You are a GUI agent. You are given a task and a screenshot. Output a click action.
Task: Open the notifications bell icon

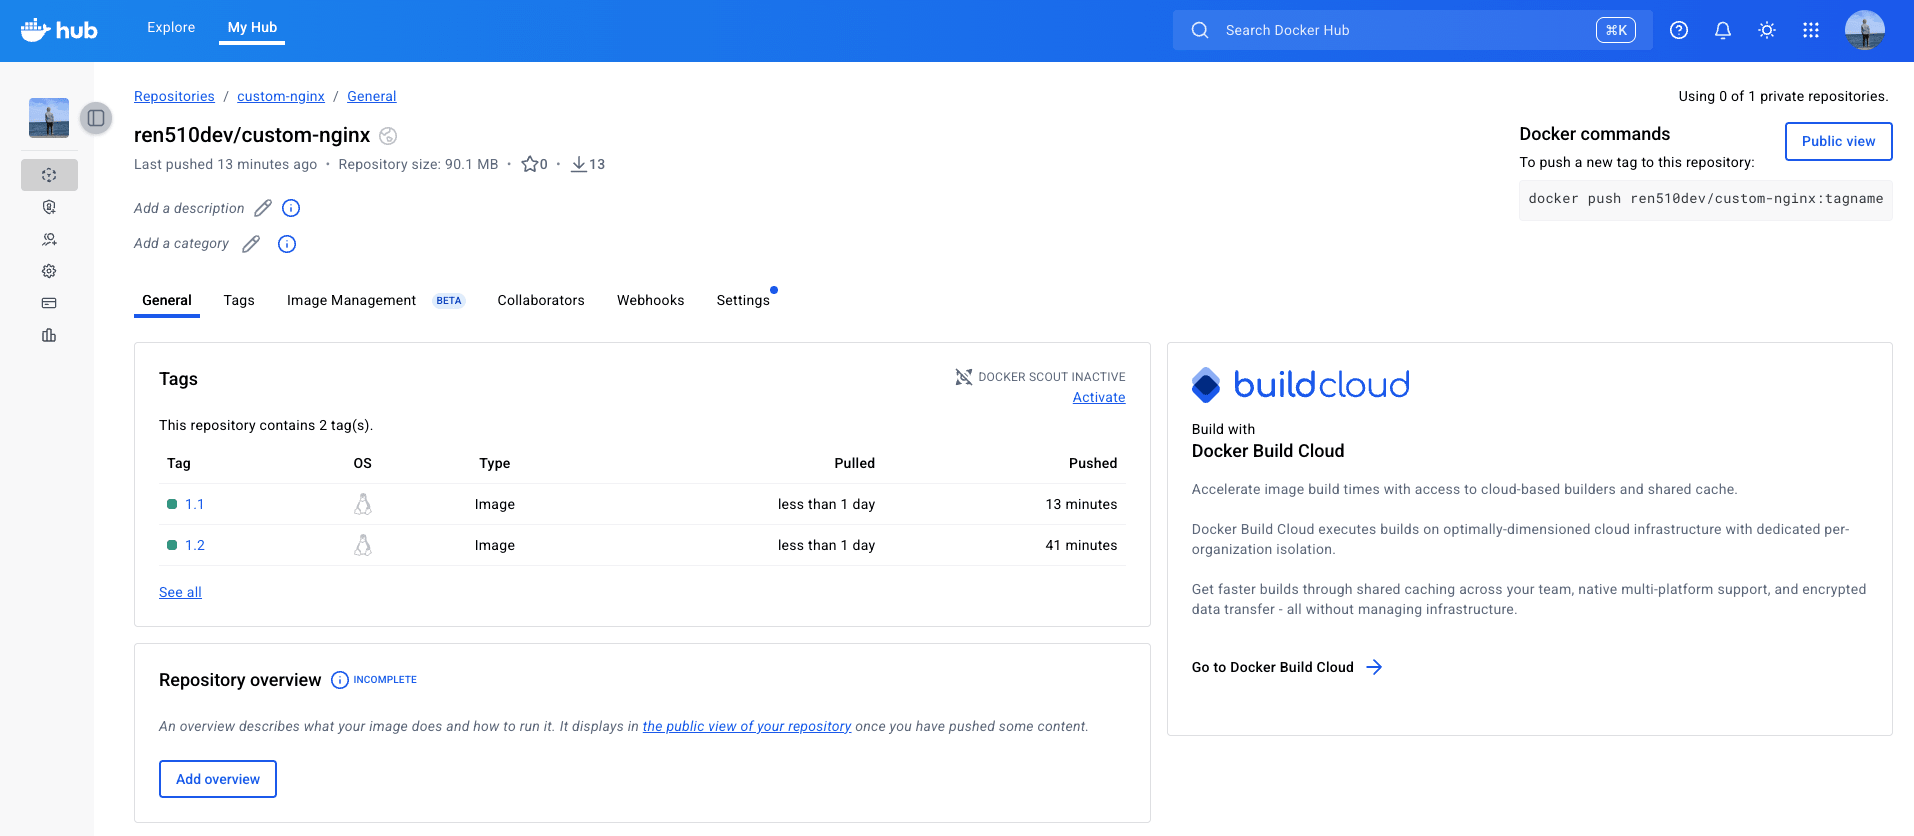click(1723, 30)
